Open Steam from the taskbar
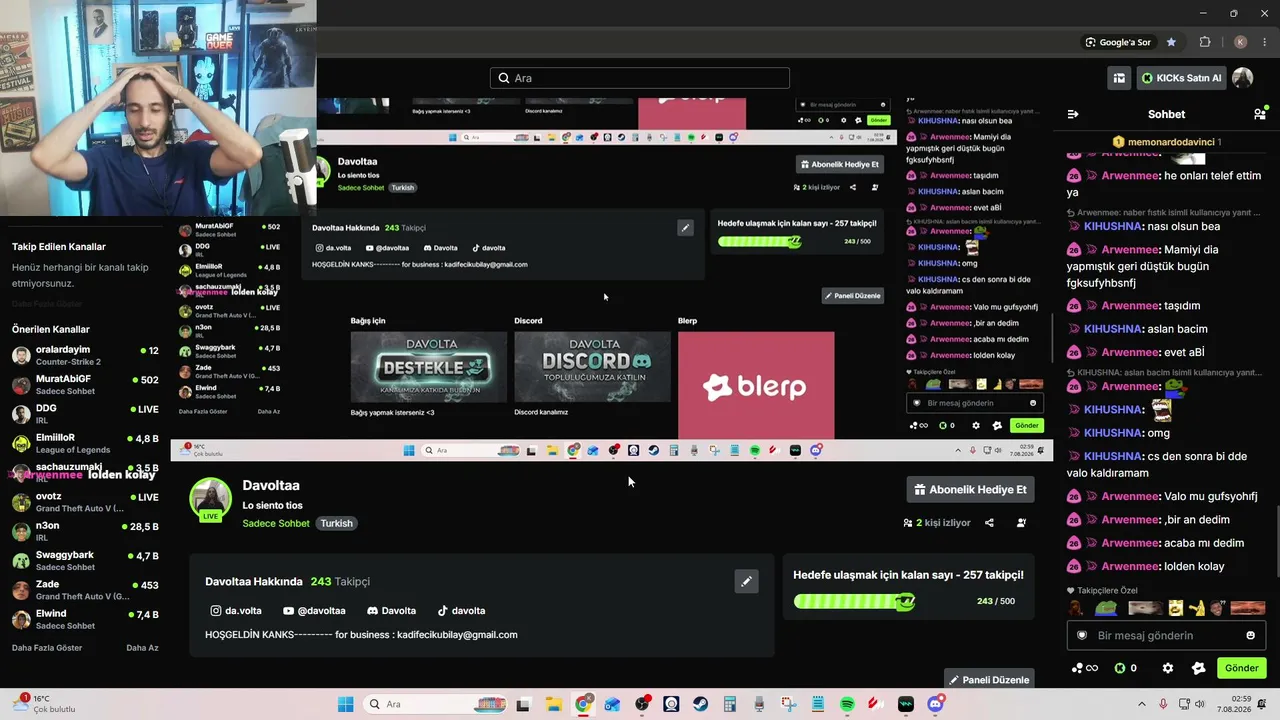 click(700, 704)
